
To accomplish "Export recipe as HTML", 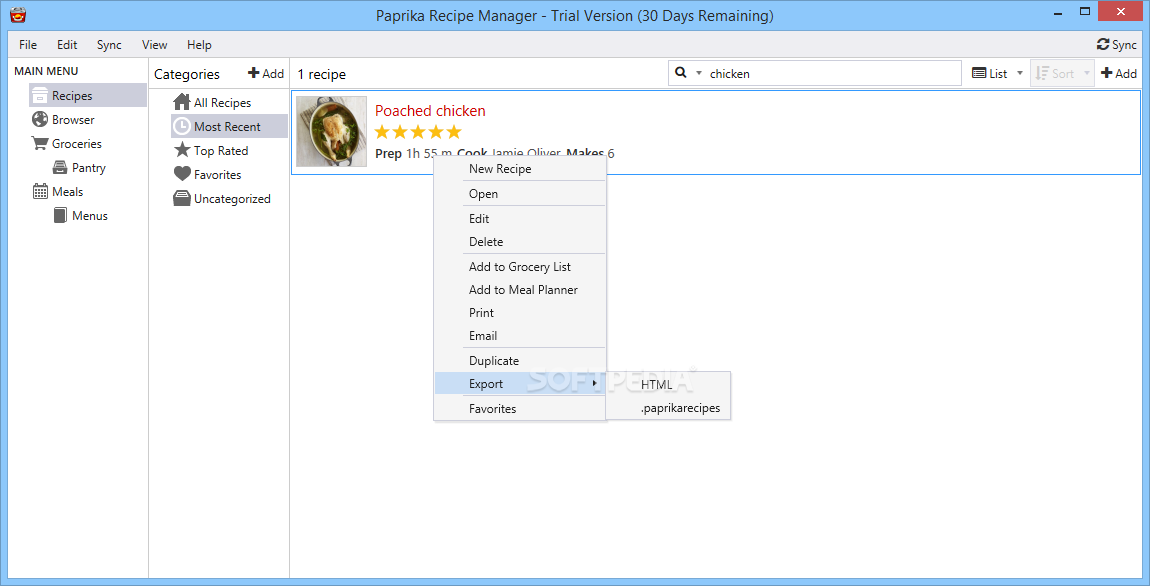I will (668, 384).
